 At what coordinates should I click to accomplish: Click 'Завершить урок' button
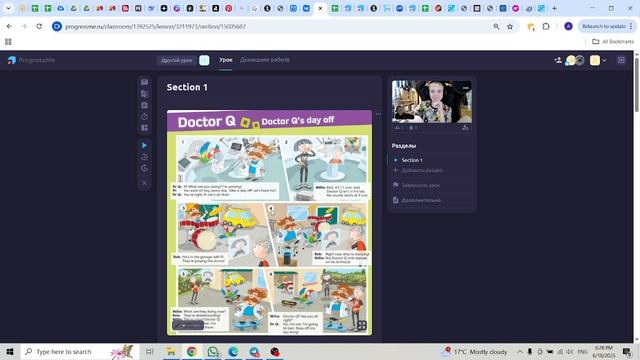[420, 185]
